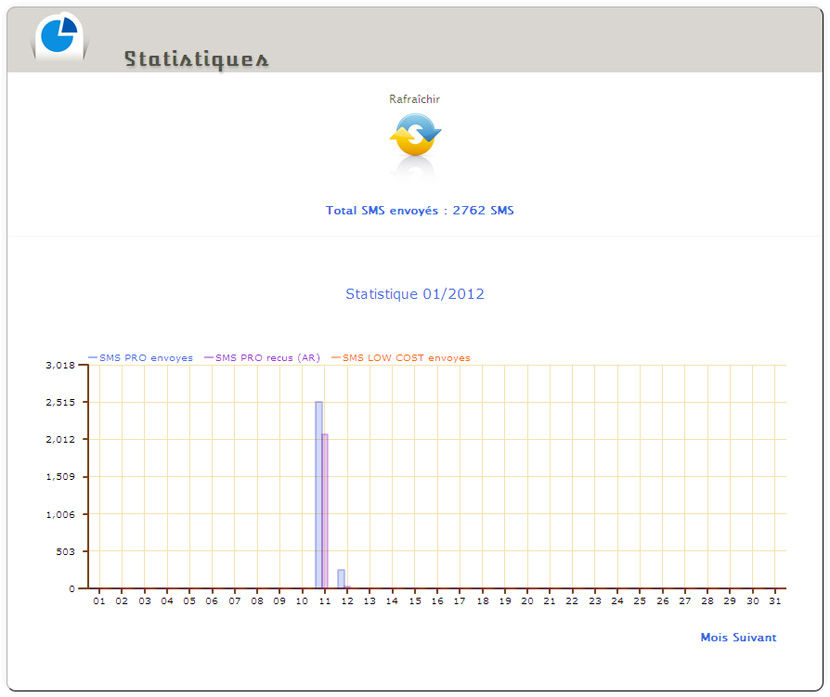
Task: Open the Mois Suivant link
Action: 738,637
